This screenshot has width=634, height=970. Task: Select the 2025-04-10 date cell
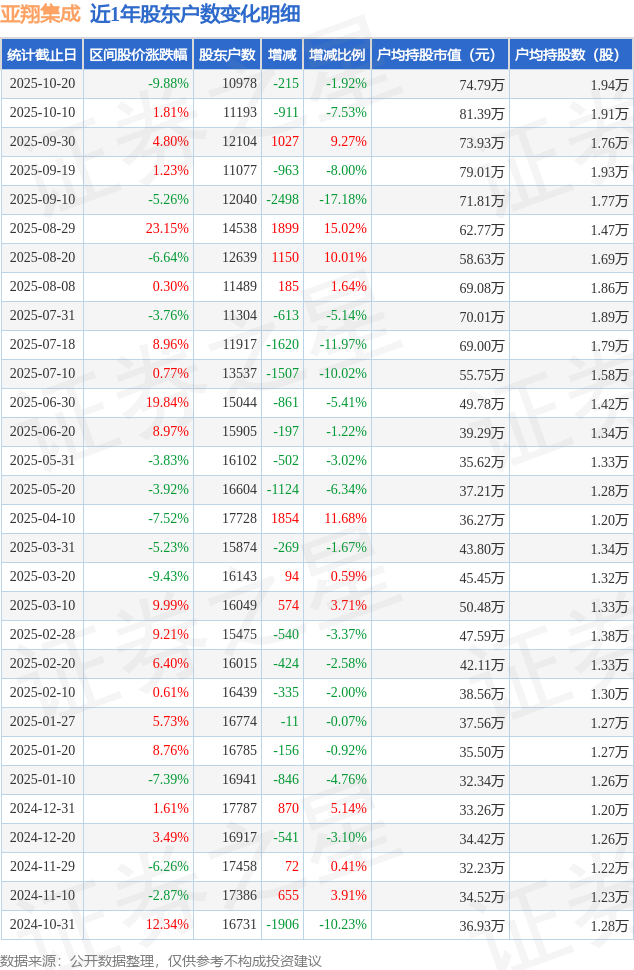pyautogui.click(x=42, y=519)
